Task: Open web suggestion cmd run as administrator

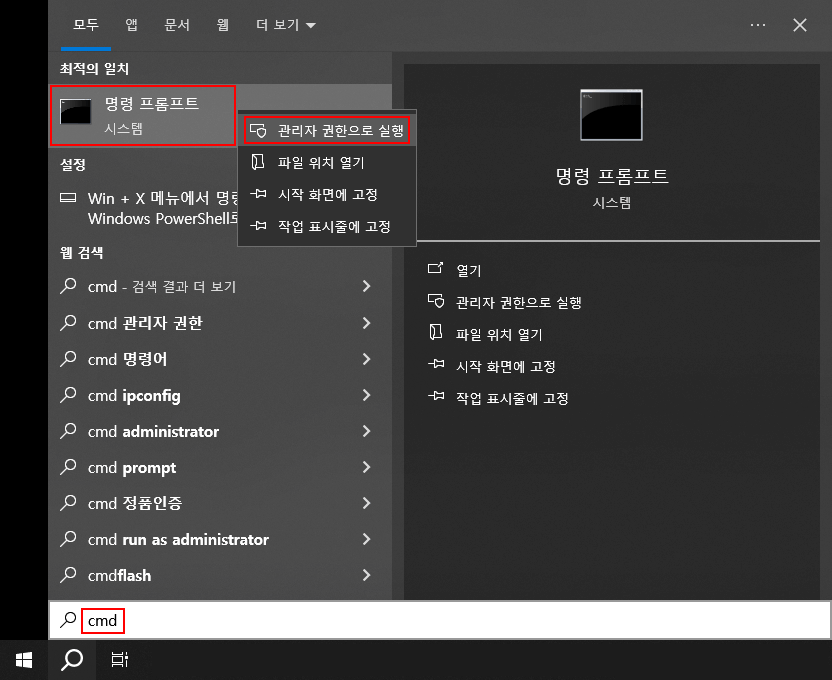Action: pyautogui.click(x=220, y=539)
